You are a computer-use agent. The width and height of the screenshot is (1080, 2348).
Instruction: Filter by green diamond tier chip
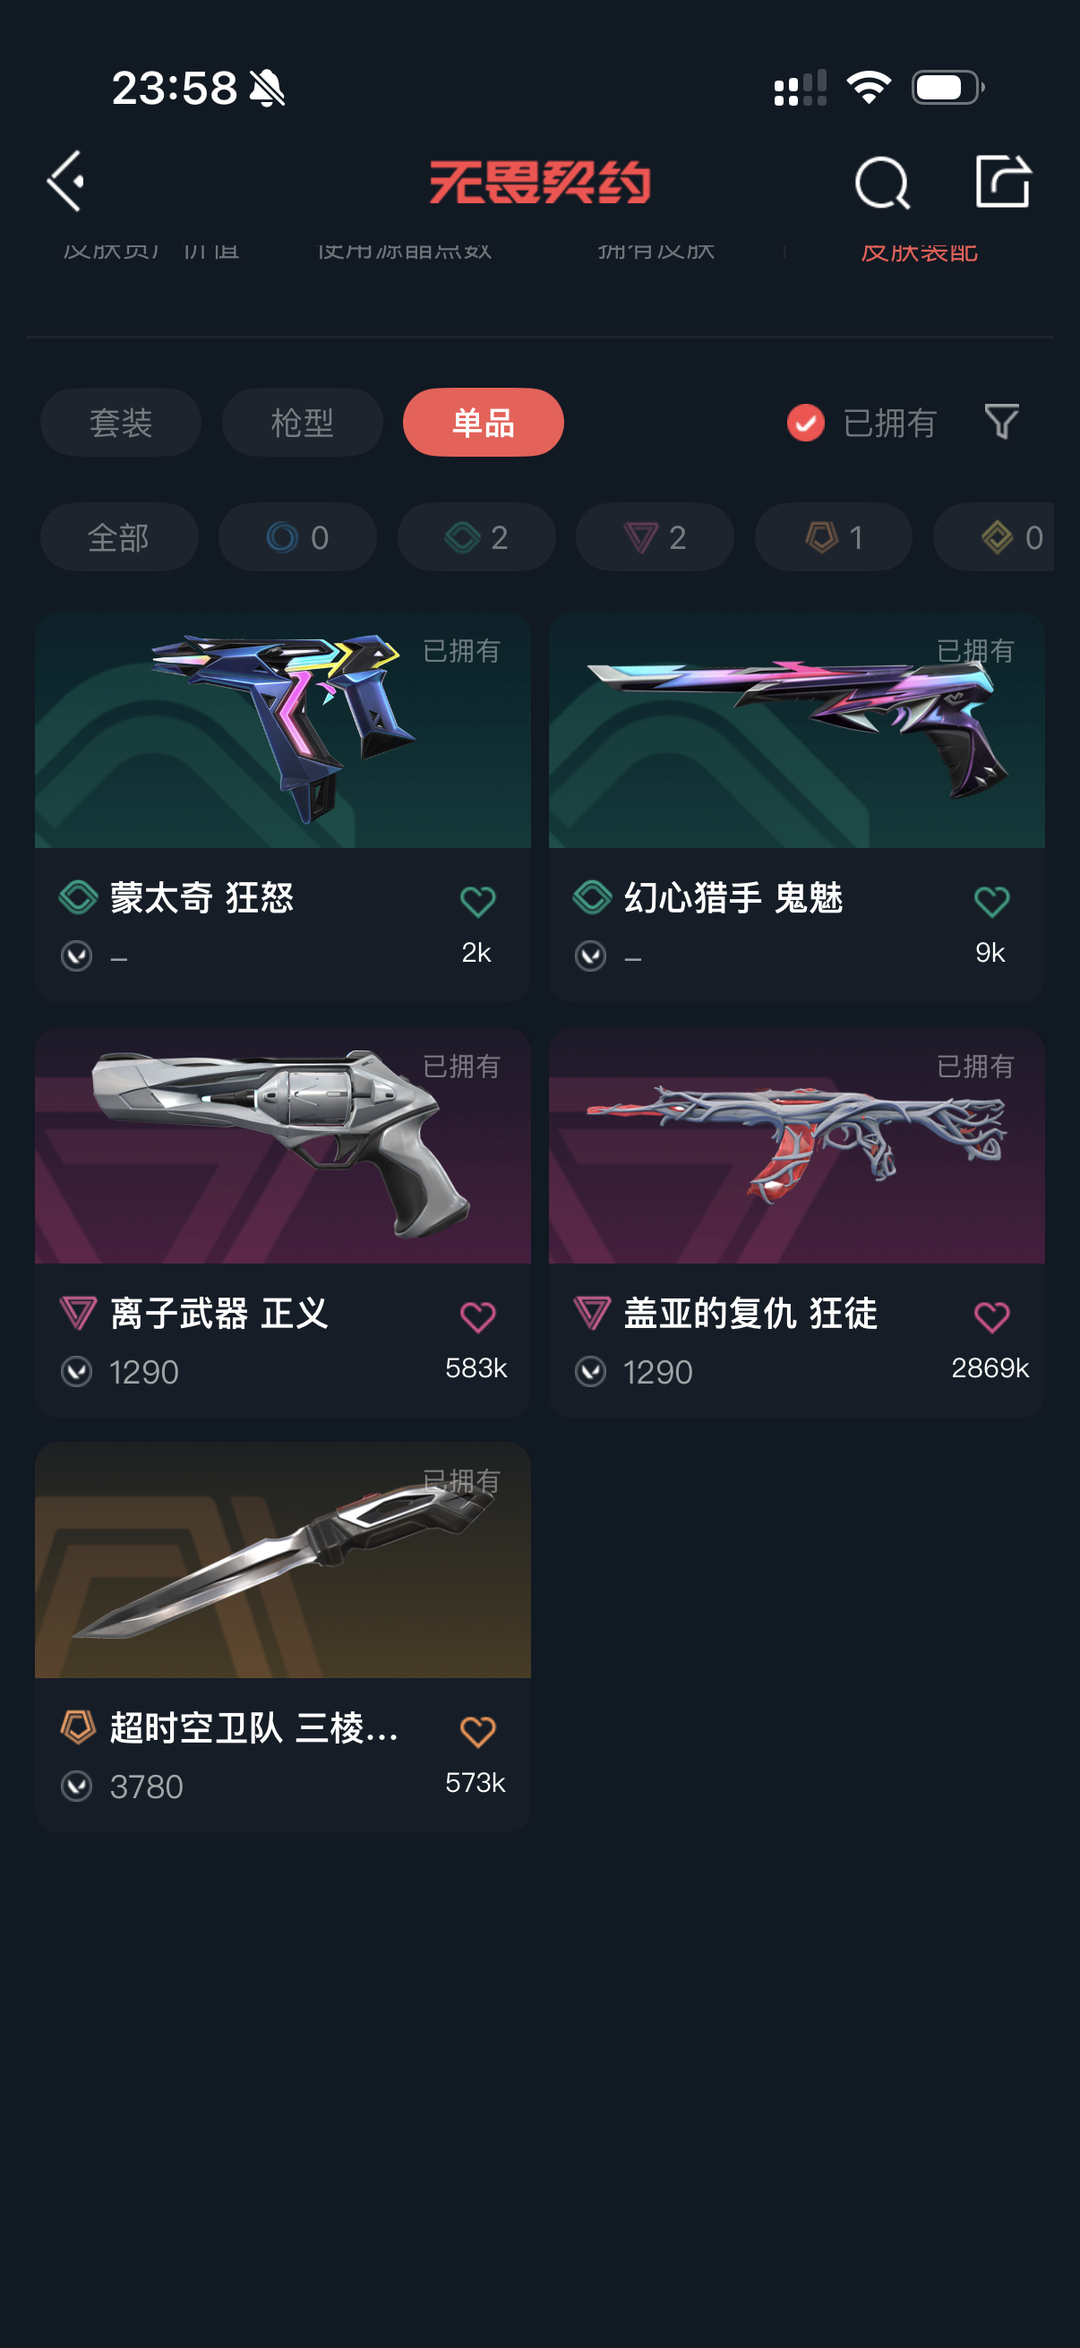click(x=476, y=537)
